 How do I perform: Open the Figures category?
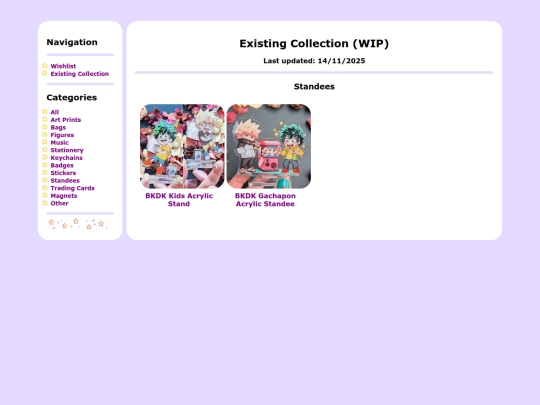pos(62,135)
